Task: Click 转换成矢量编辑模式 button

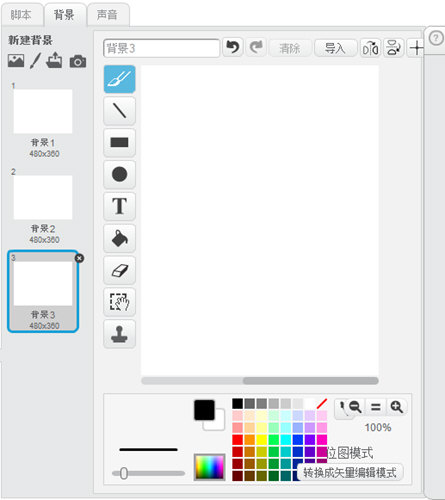Action: click(x=350, y=472)
